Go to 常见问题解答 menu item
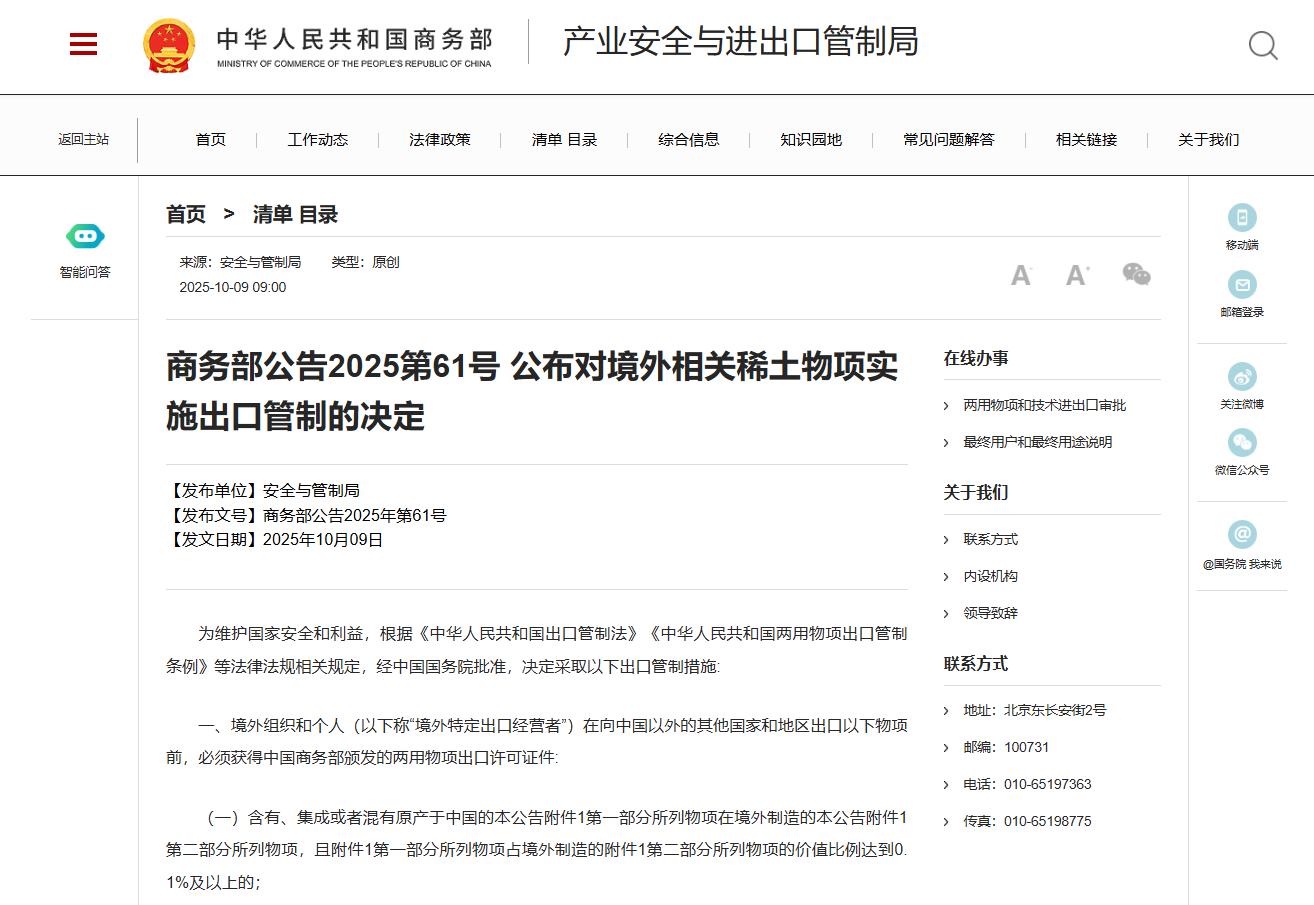This screenshot has width=1314, height=905. click(x=949, y=140)
